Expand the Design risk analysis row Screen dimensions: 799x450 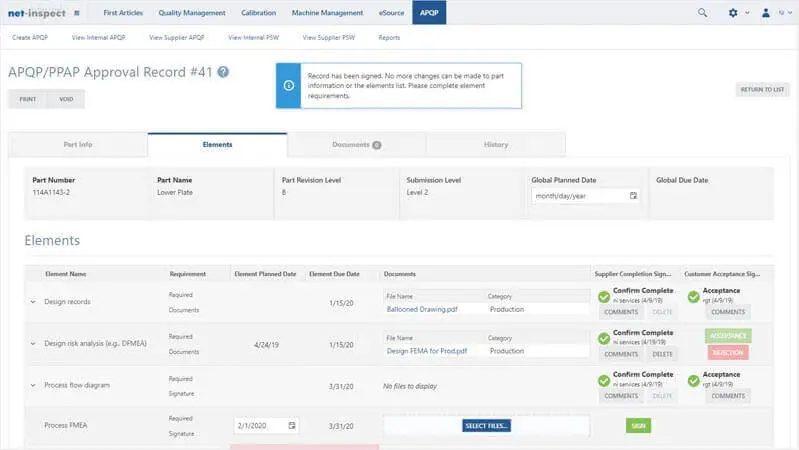(x=32, y=343)
